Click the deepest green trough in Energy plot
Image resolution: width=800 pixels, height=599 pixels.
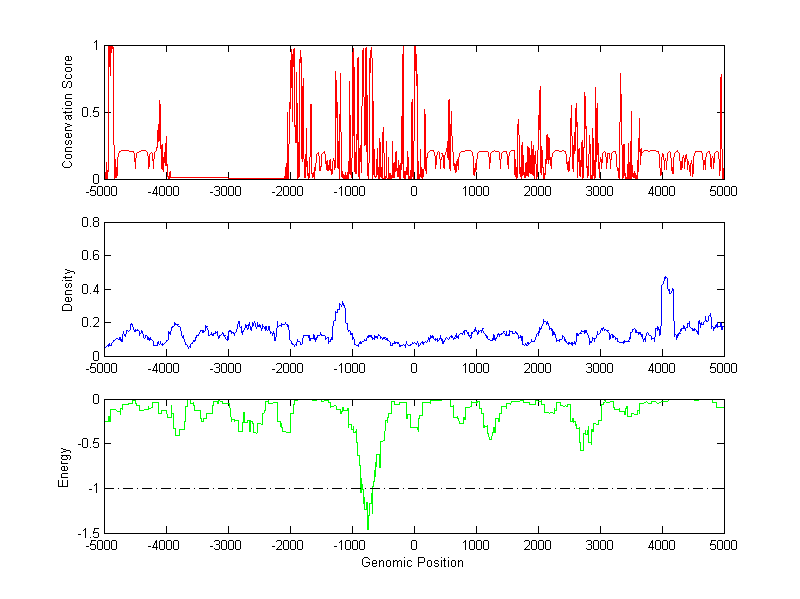[368, 526]
